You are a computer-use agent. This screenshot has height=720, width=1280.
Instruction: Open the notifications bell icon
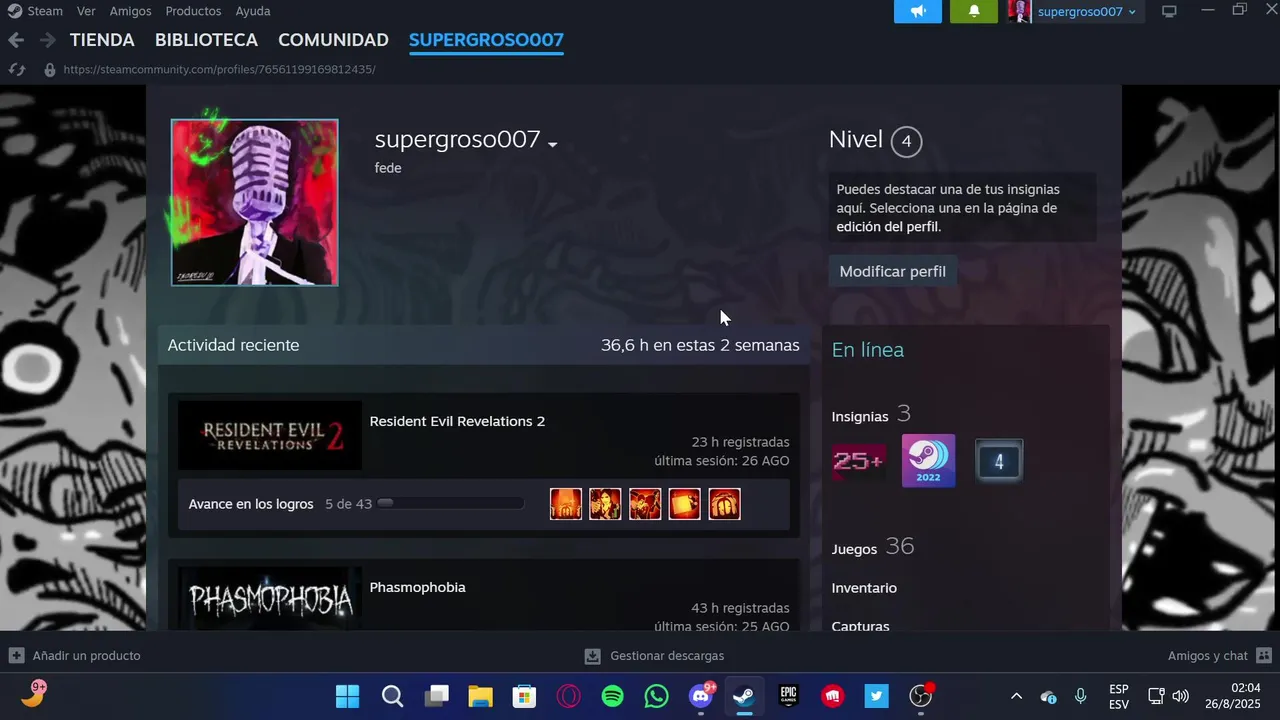(973, 11)
